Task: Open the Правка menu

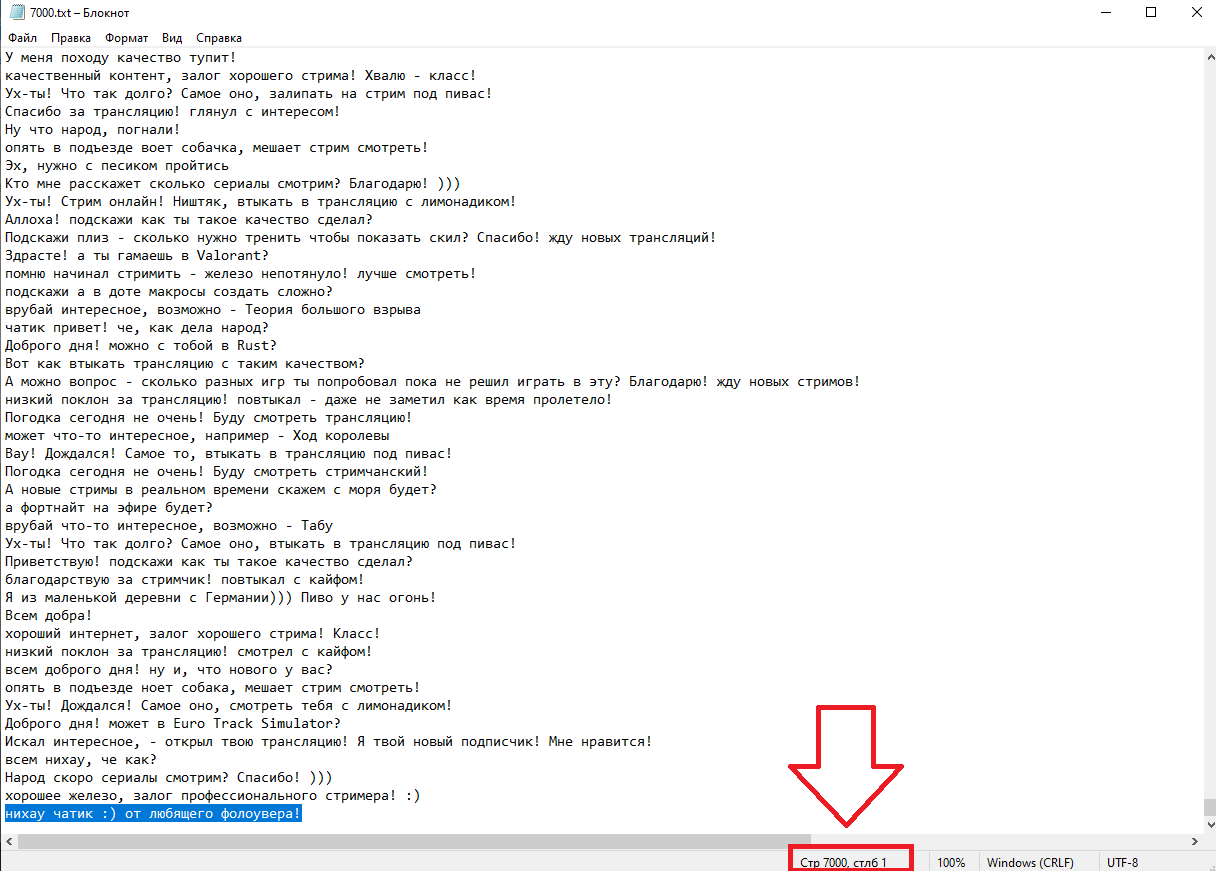Action: point(71,38)
